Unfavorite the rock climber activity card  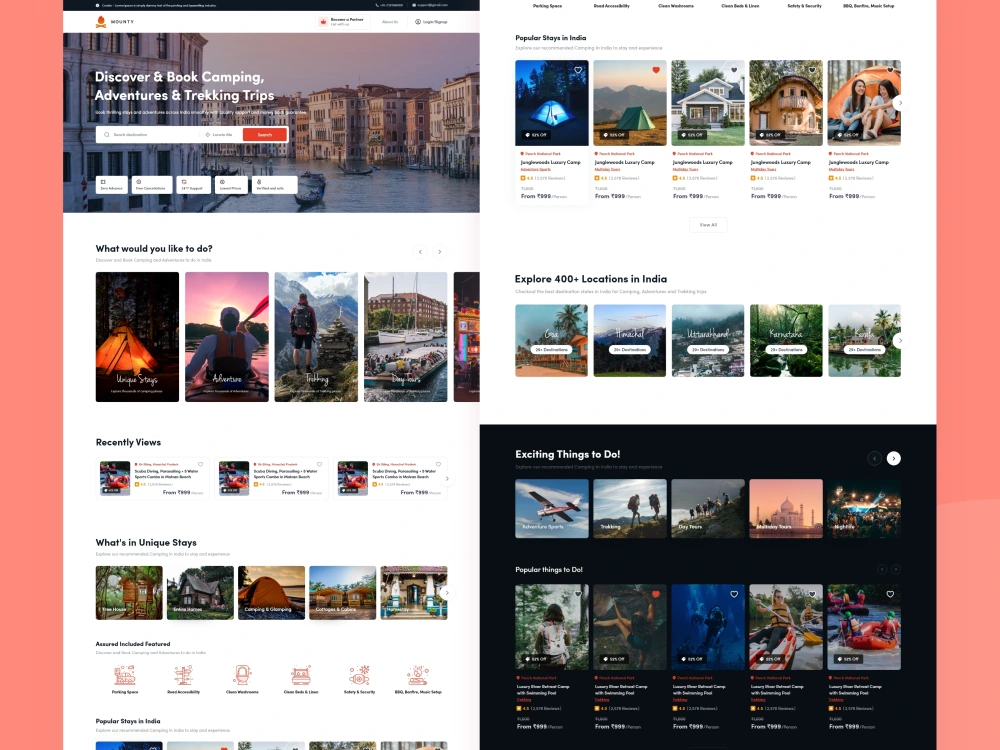pos(656,594)
